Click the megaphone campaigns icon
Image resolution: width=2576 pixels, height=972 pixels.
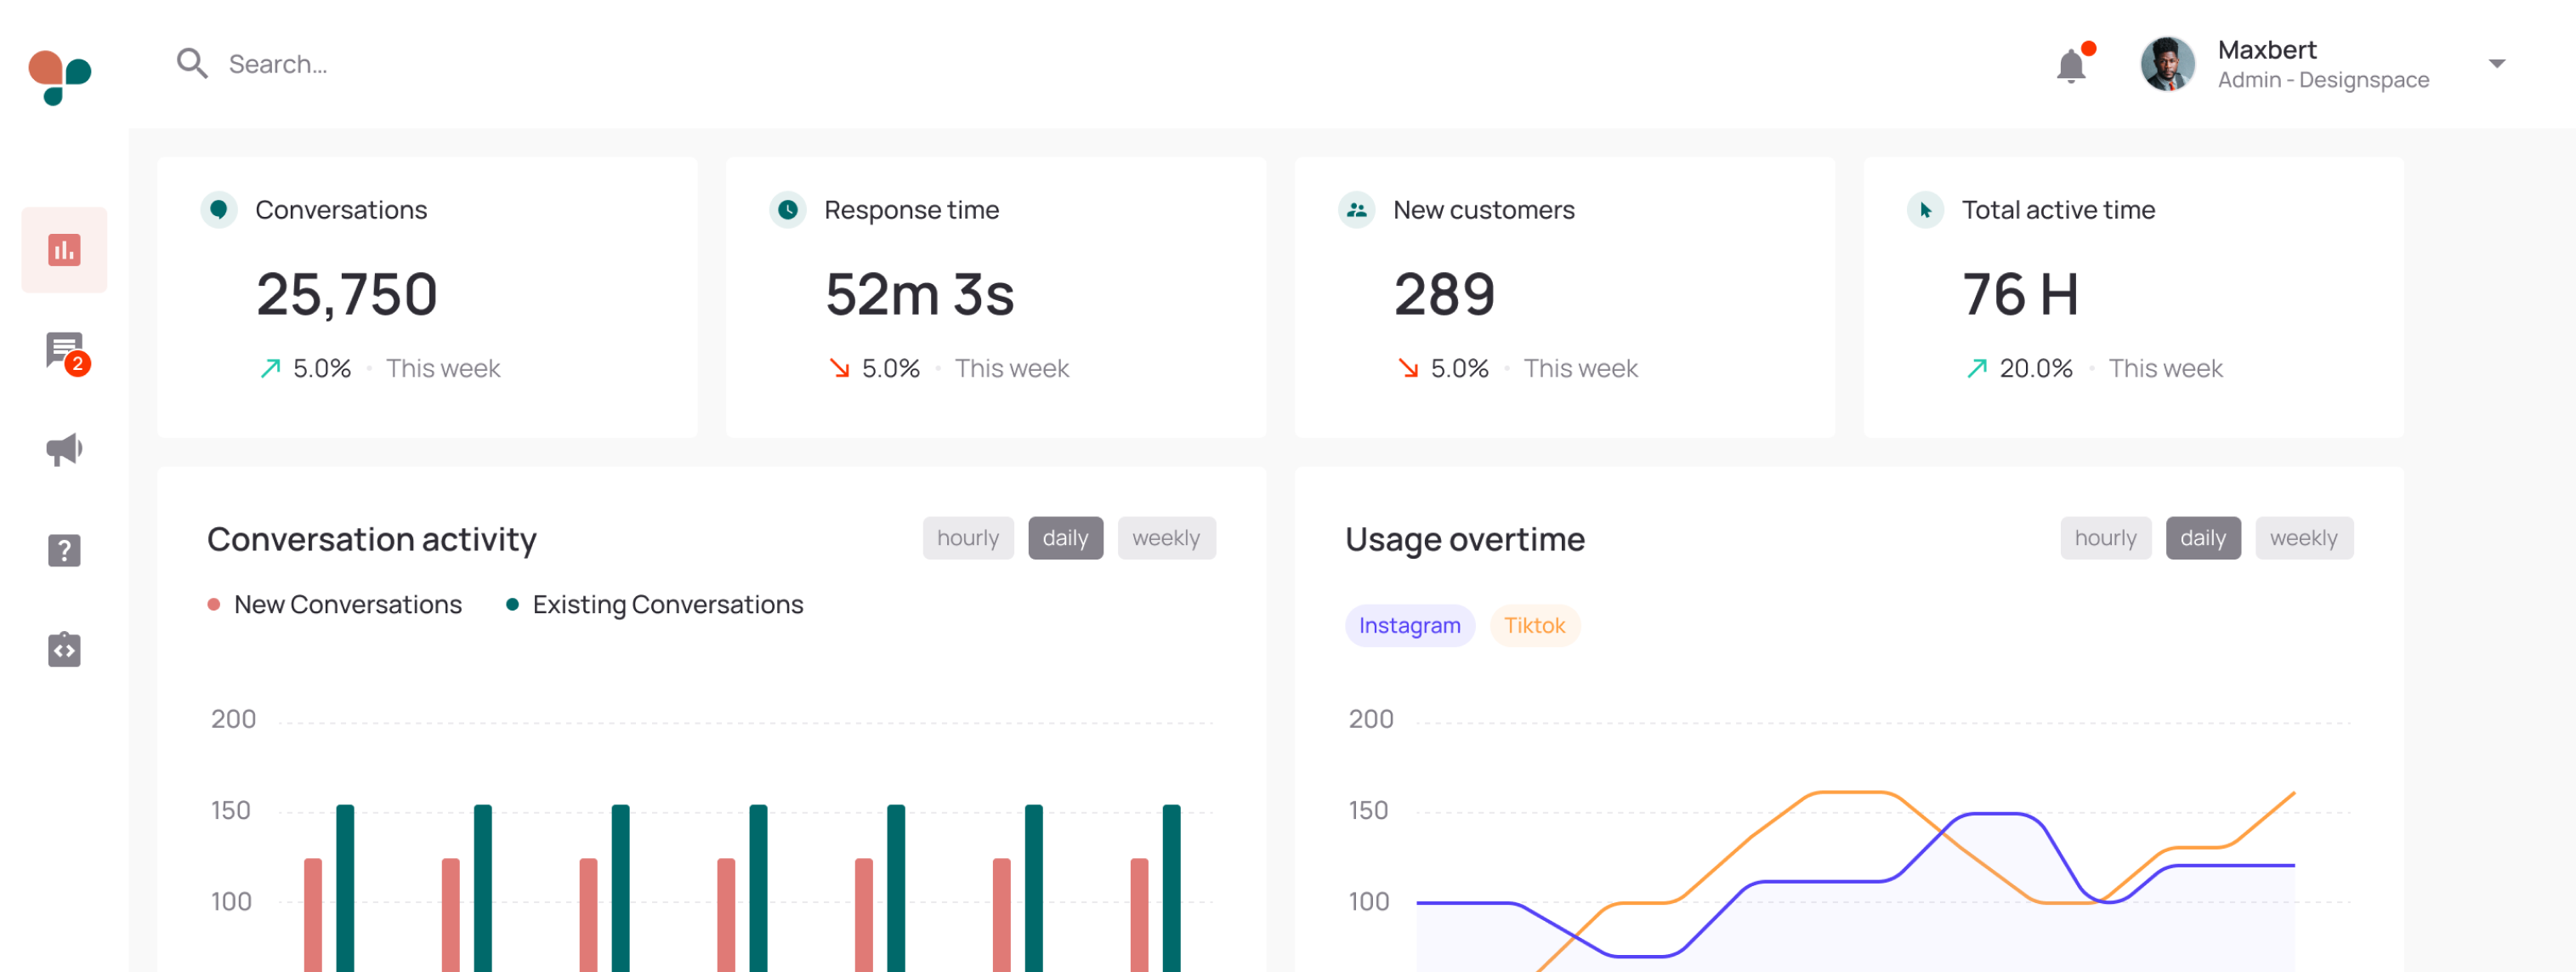64,449
